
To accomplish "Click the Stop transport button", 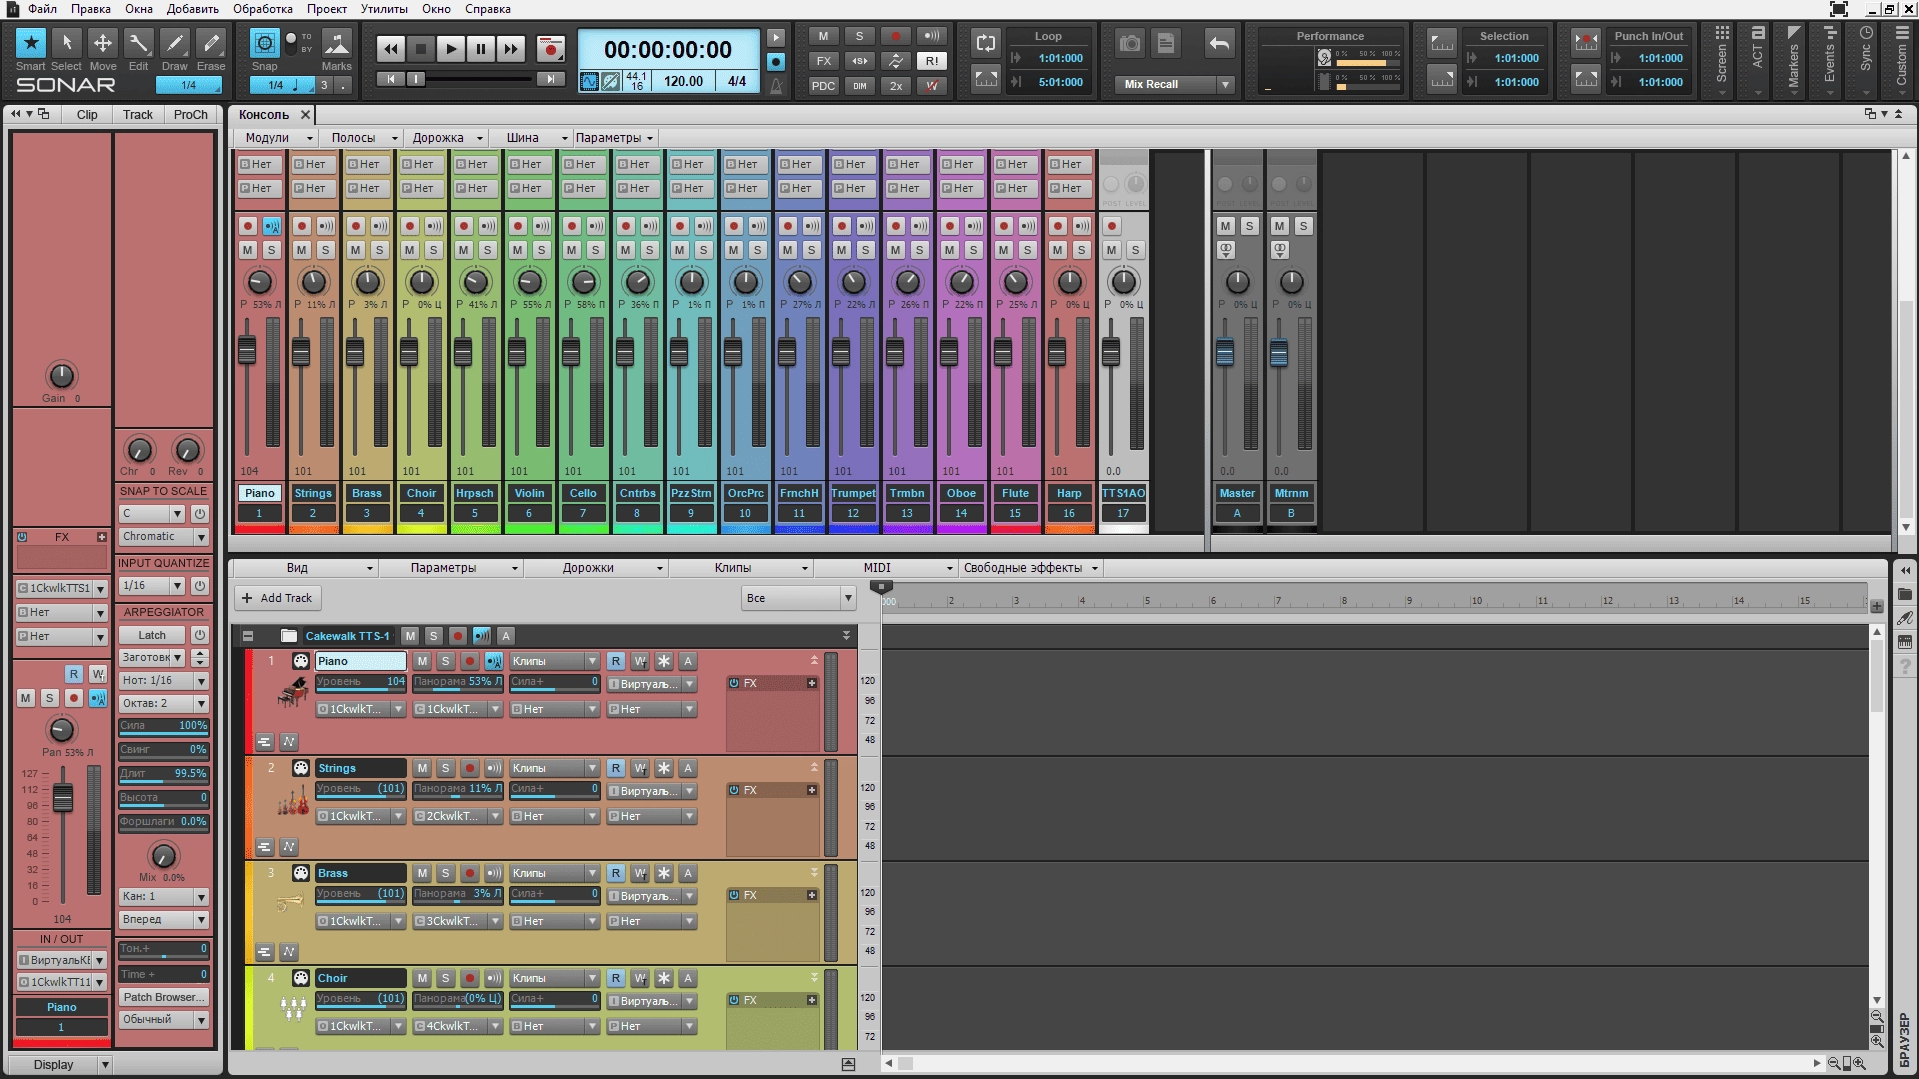I will pos(421,48).
